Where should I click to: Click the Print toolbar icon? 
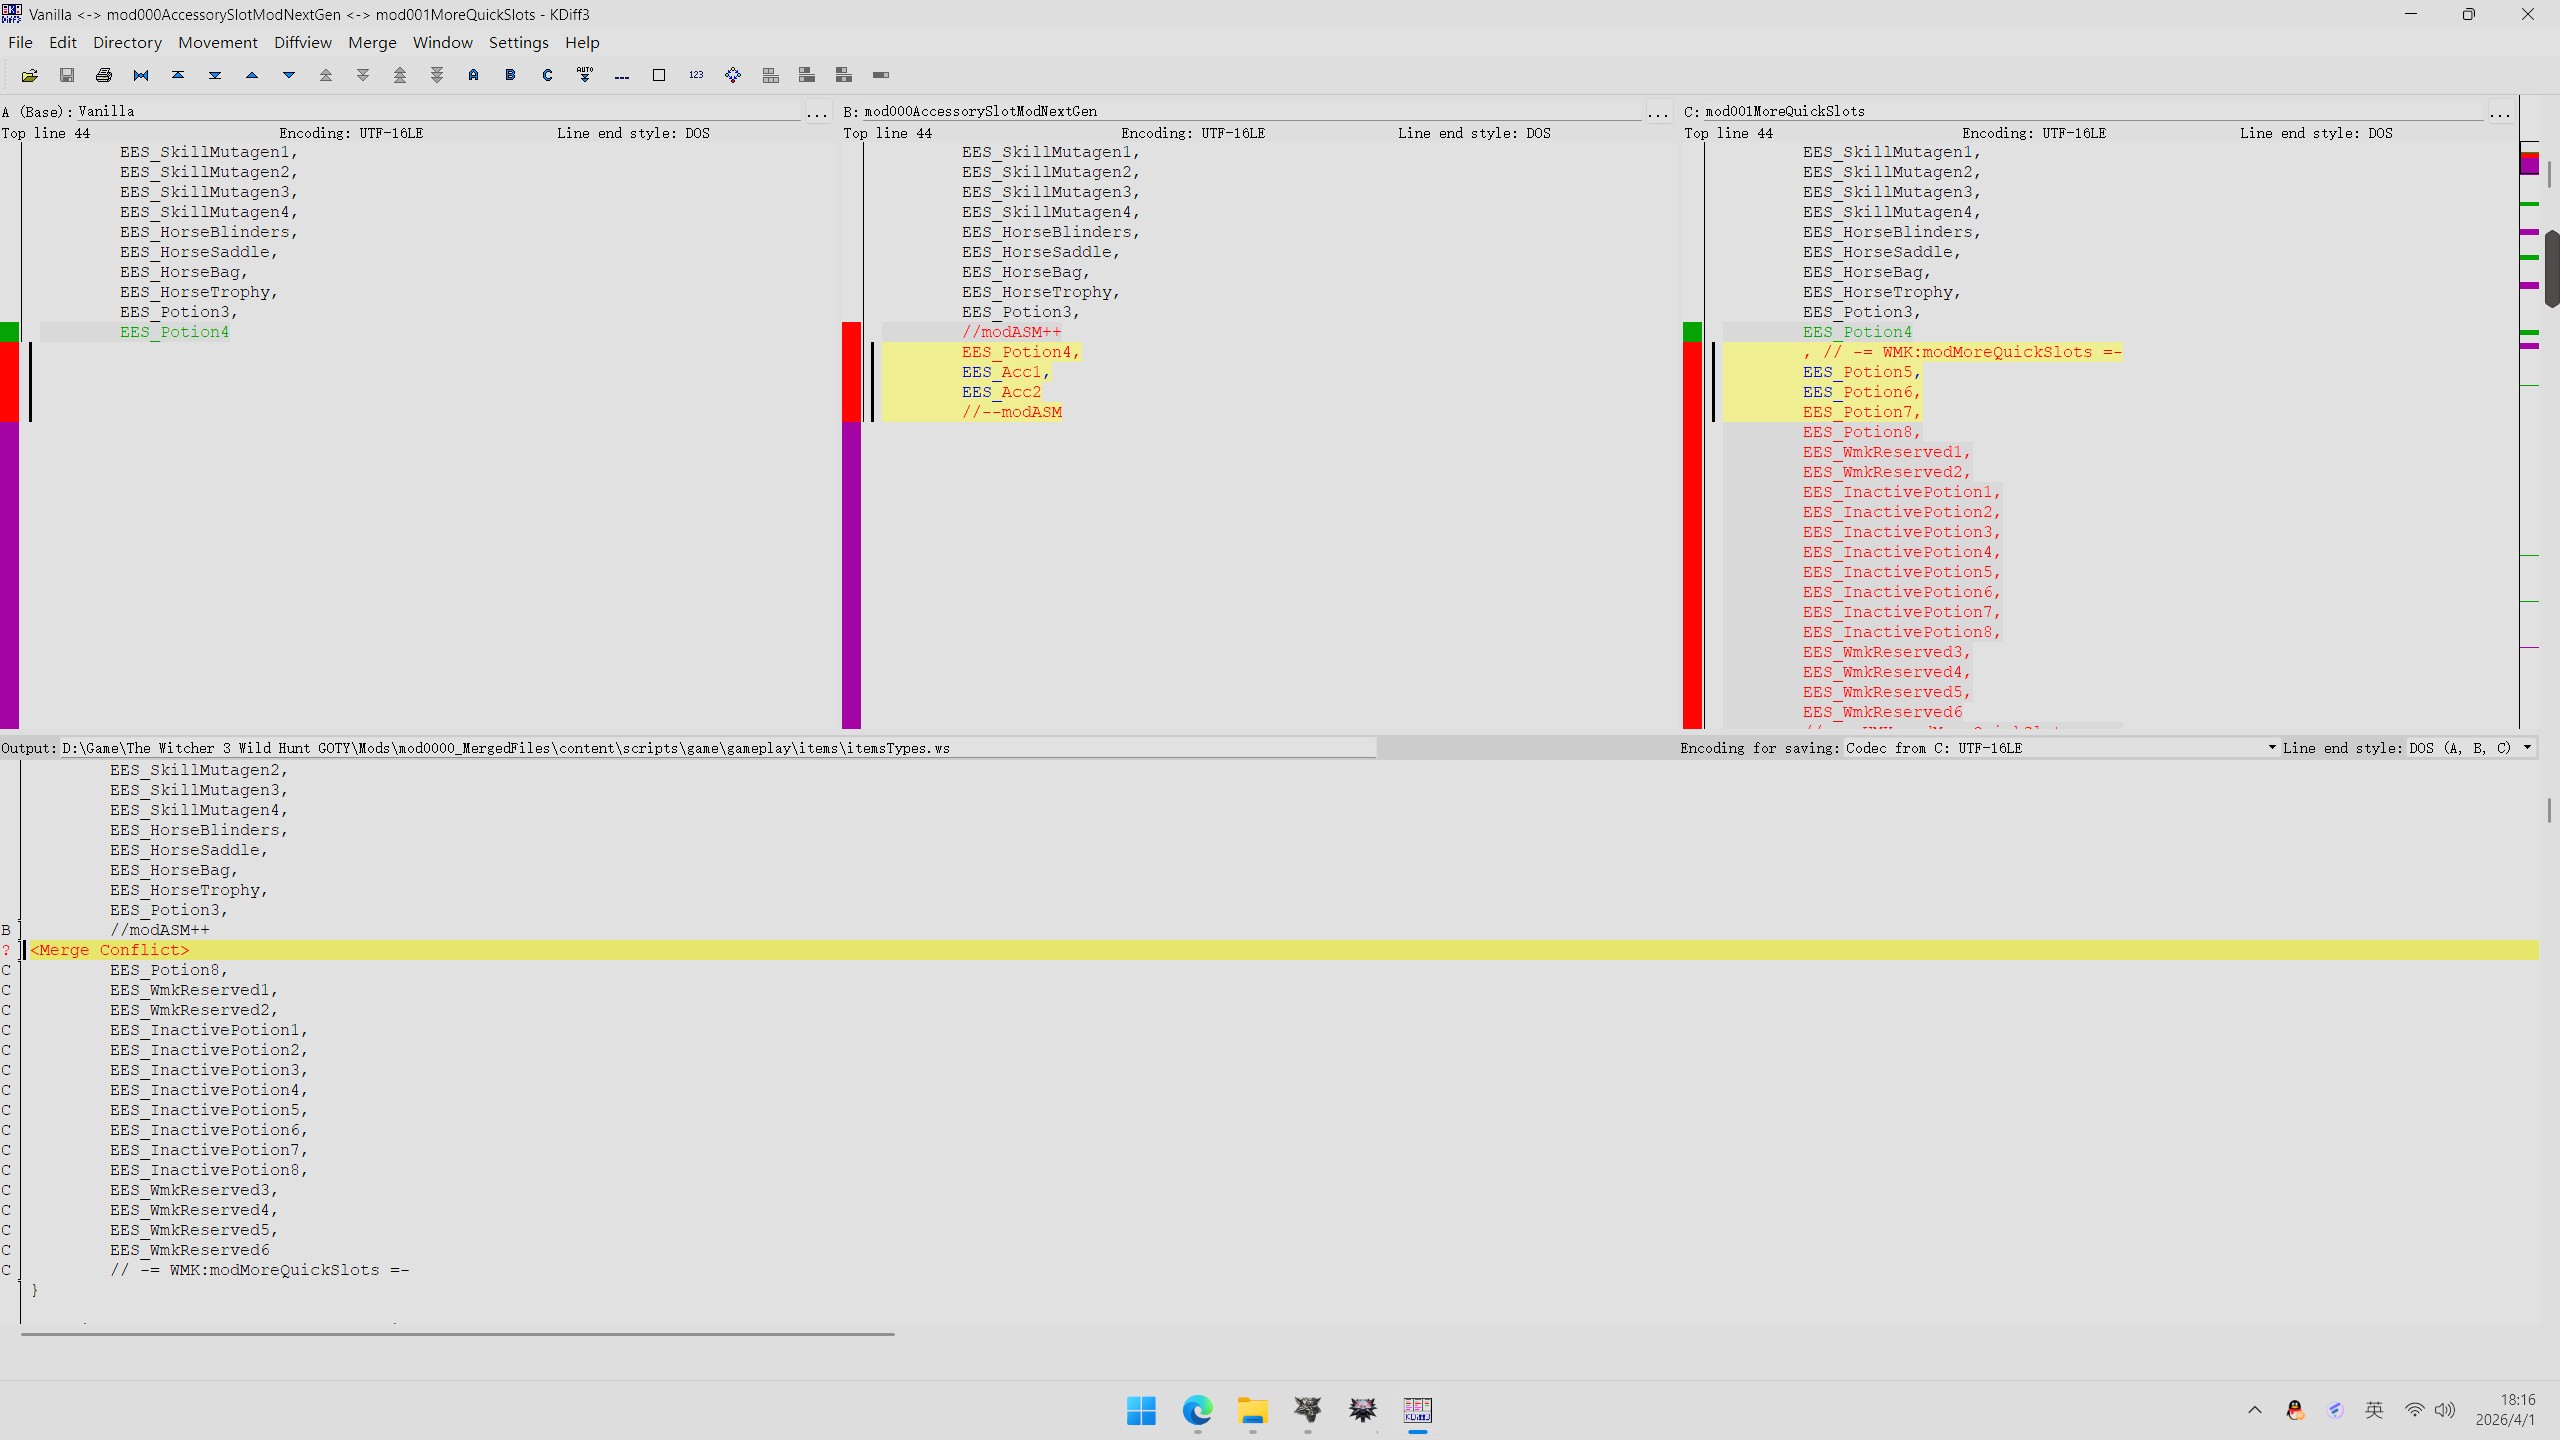(x=104, y=75)
